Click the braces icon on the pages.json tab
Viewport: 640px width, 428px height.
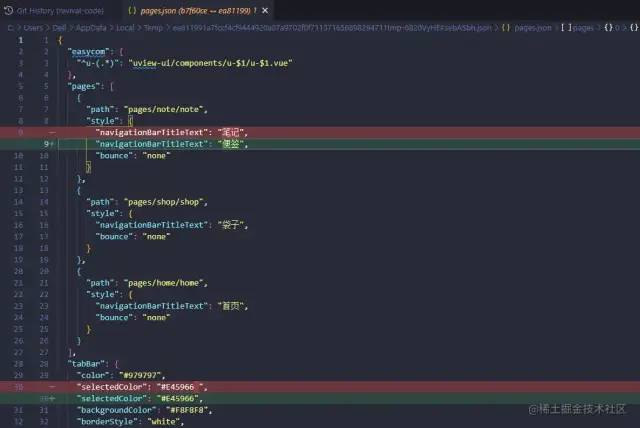131,9
